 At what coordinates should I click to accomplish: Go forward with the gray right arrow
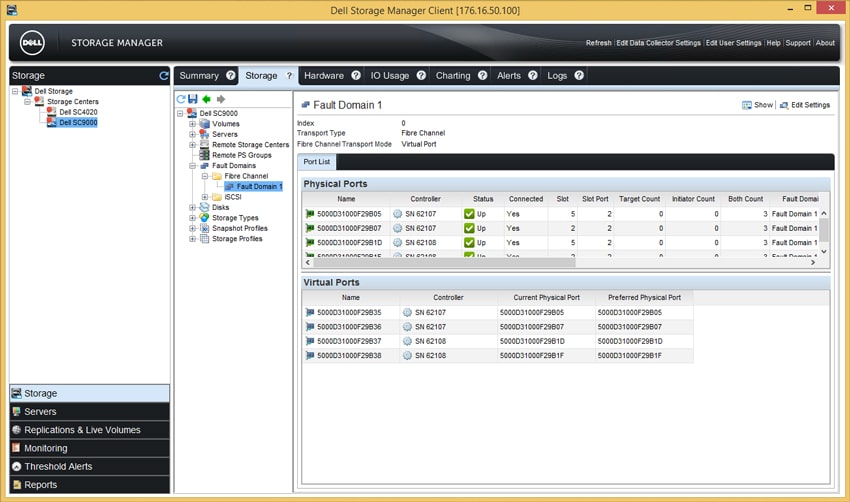(221, 99)
